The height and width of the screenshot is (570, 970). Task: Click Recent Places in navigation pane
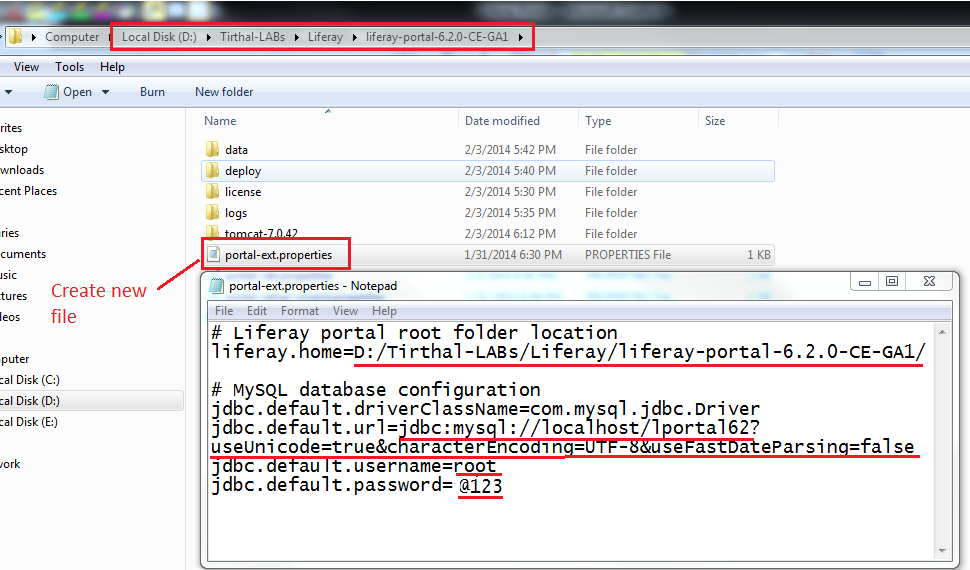28,191
